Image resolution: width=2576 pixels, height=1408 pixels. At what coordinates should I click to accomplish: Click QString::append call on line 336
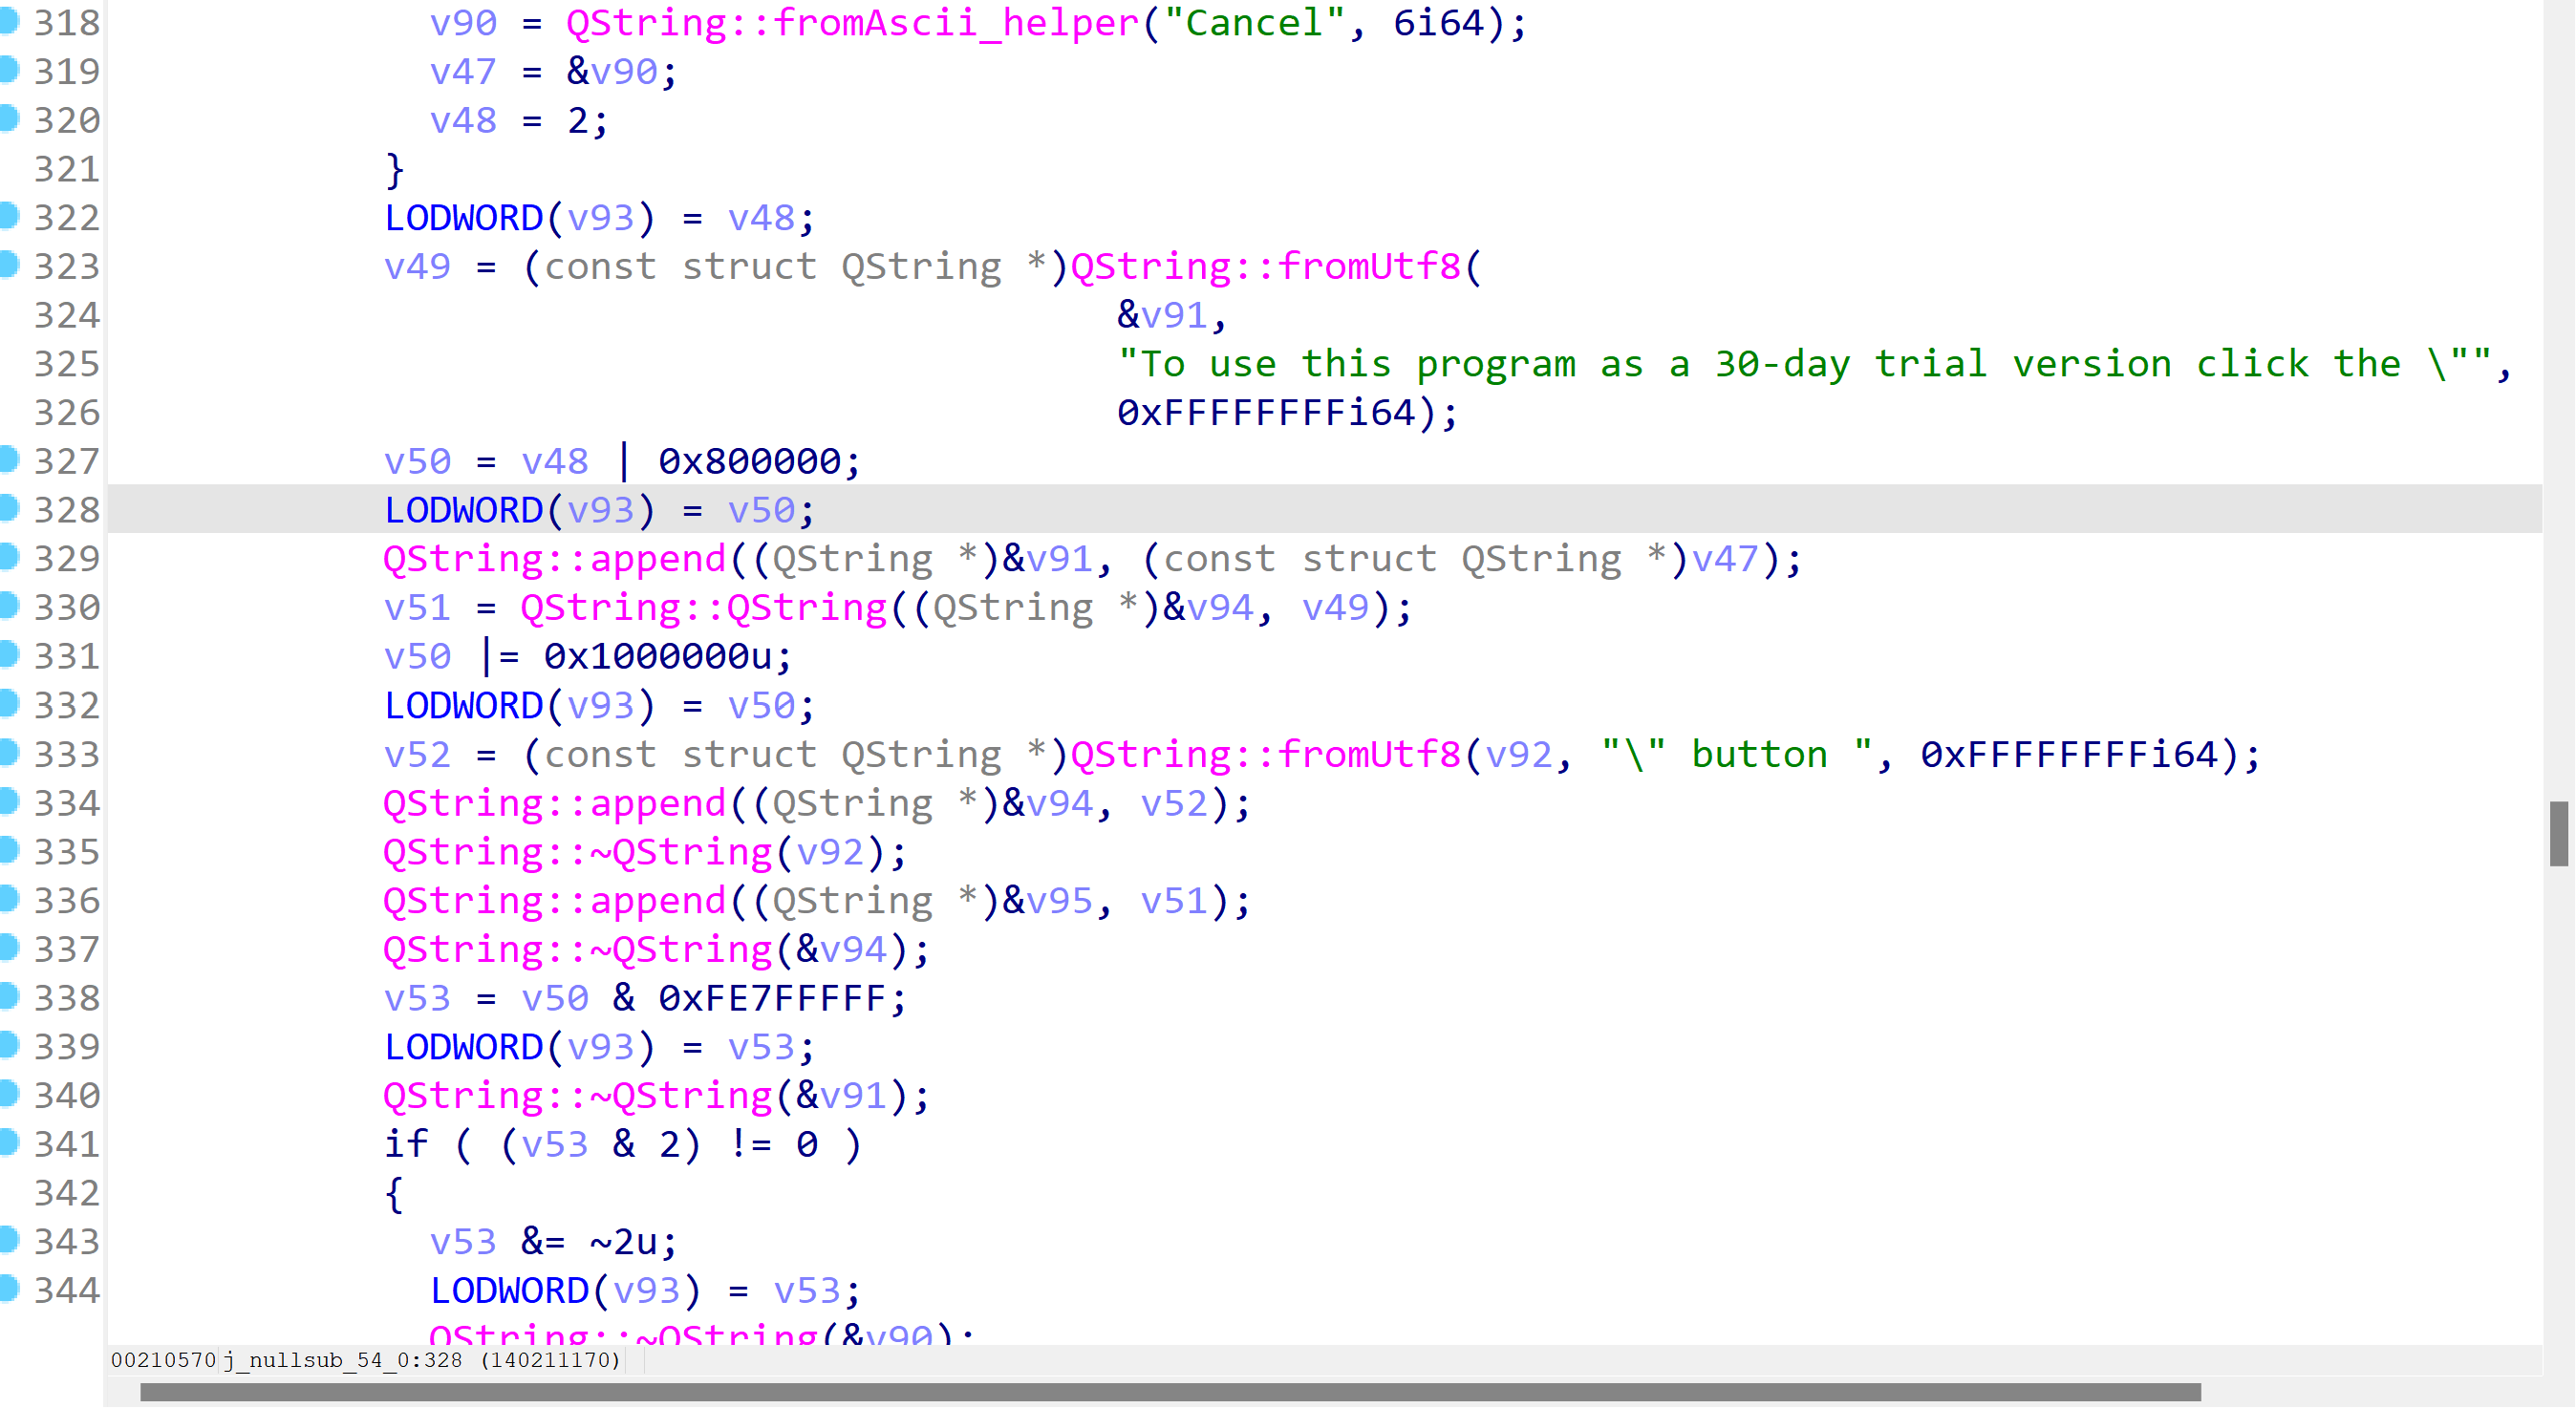pos(555,901)
